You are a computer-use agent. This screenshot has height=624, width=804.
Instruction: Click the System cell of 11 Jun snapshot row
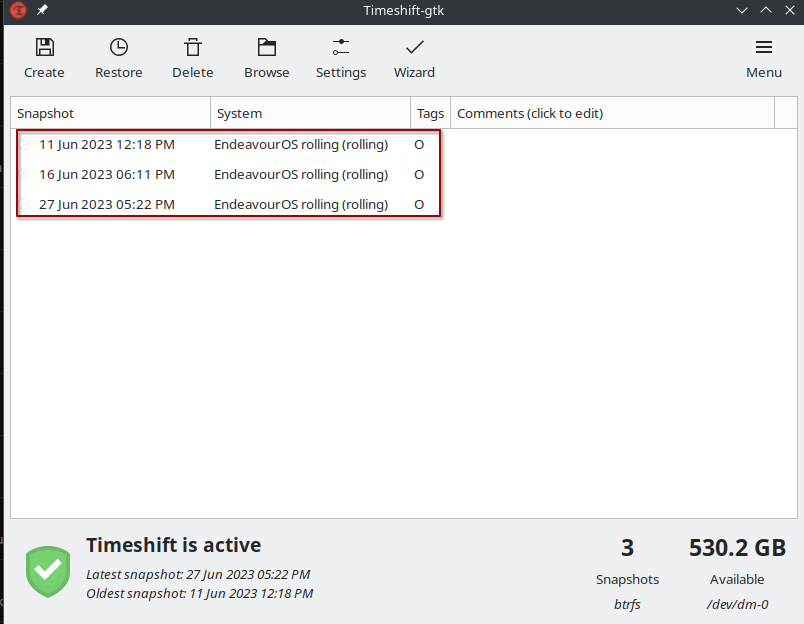[301, 145]
